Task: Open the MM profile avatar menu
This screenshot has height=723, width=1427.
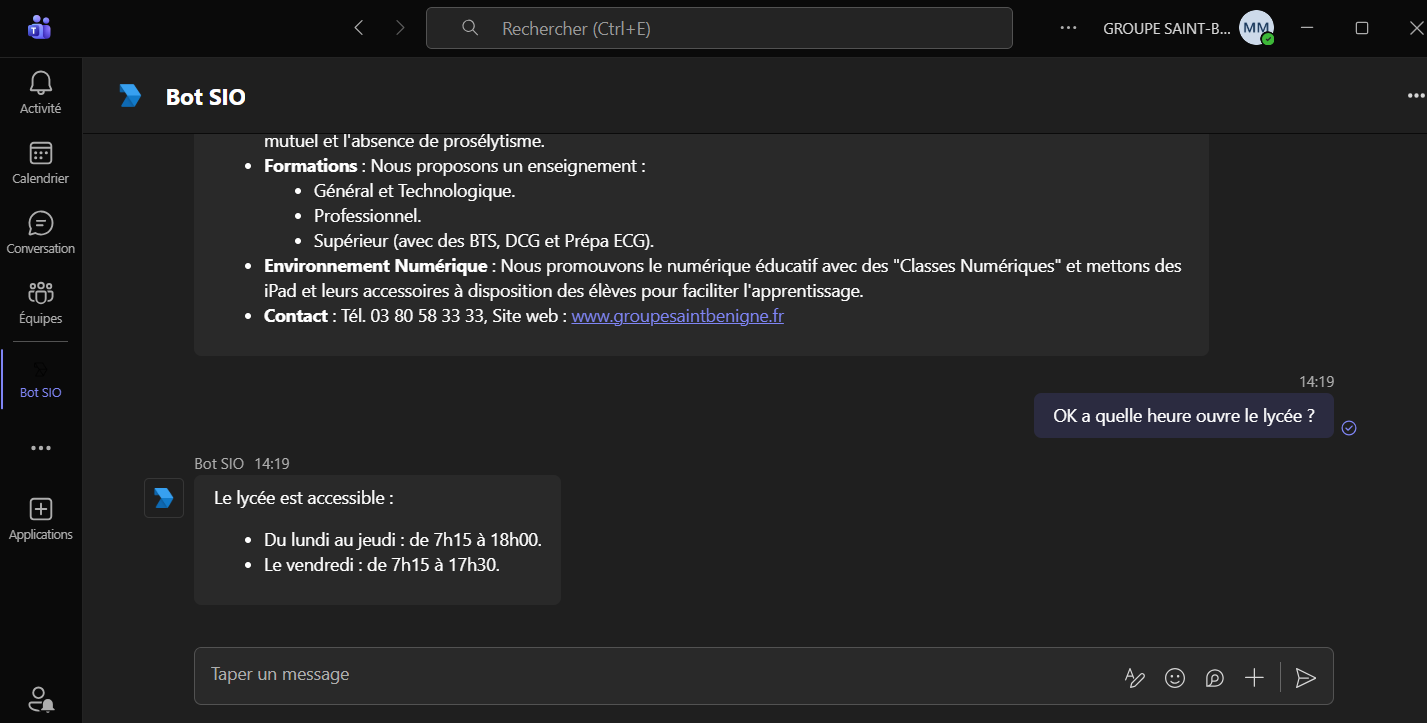Action: (1256, 29)
